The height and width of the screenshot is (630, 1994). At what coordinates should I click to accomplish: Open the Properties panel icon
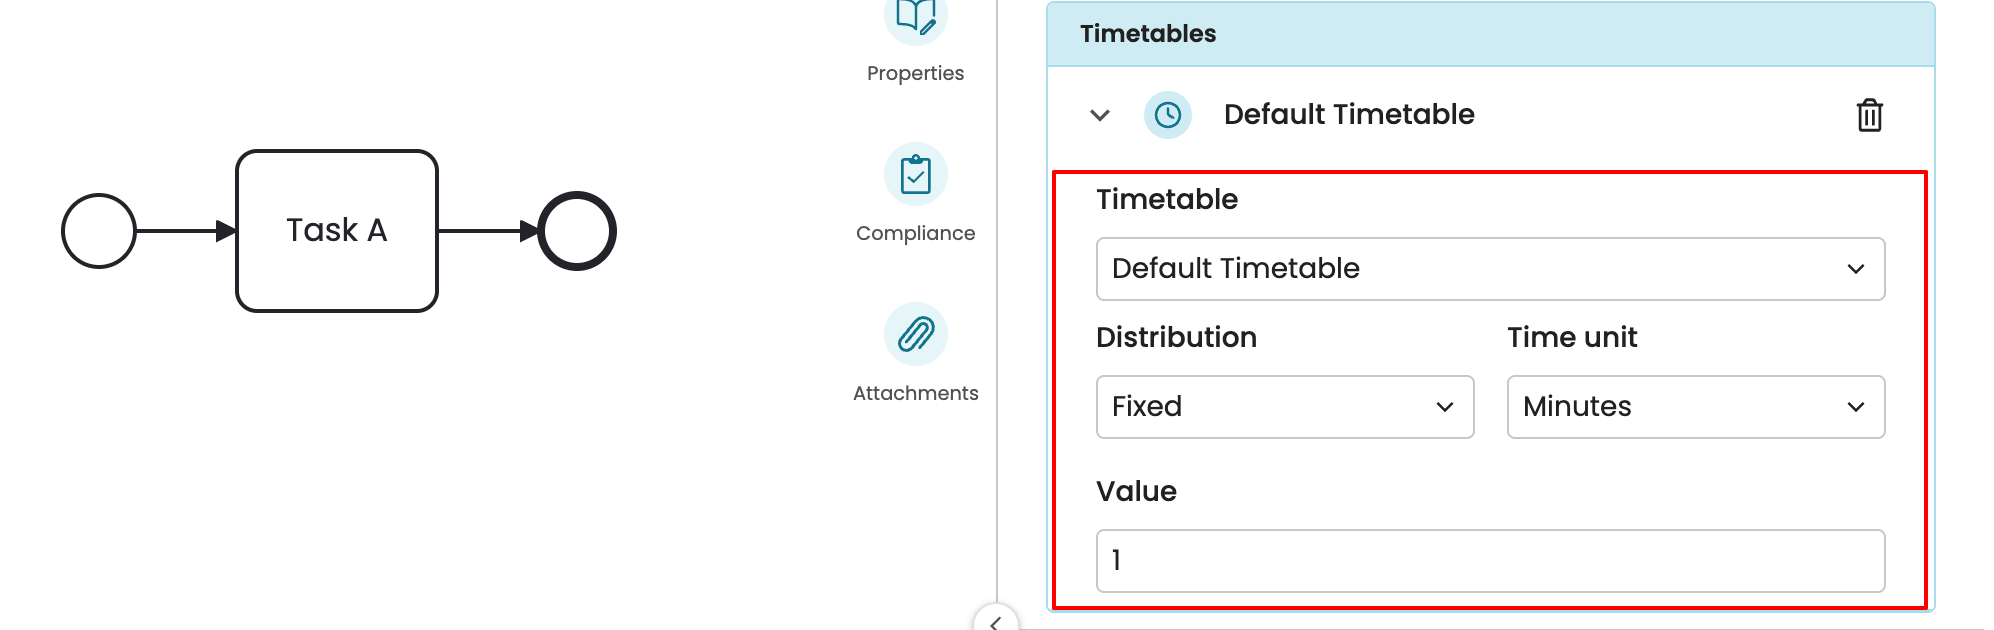[915, 18]
